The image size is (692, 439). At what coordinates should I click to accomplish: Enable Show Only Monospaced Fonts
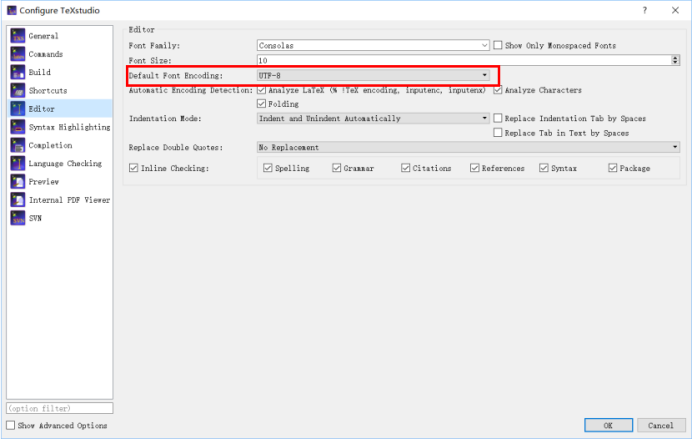click(x=497, y=45)
